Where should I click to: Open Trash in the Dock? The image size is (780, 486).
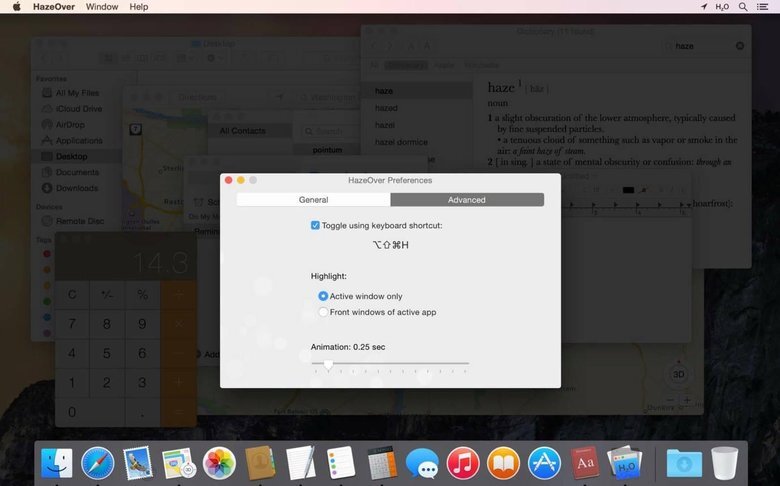point(725,463)
